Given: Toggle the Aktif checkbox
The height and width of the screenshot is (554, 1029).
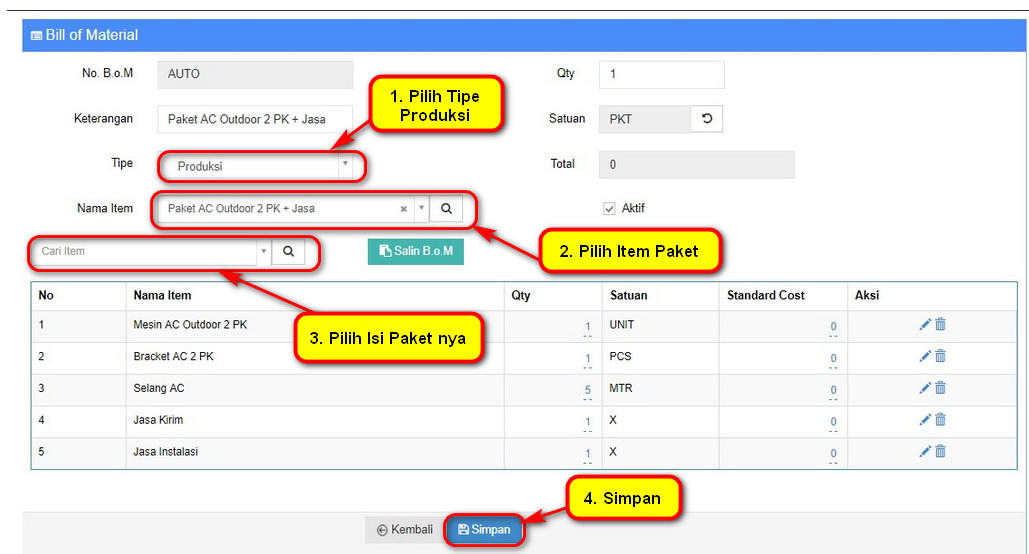Looking at the screenshot, I should 609,209.
